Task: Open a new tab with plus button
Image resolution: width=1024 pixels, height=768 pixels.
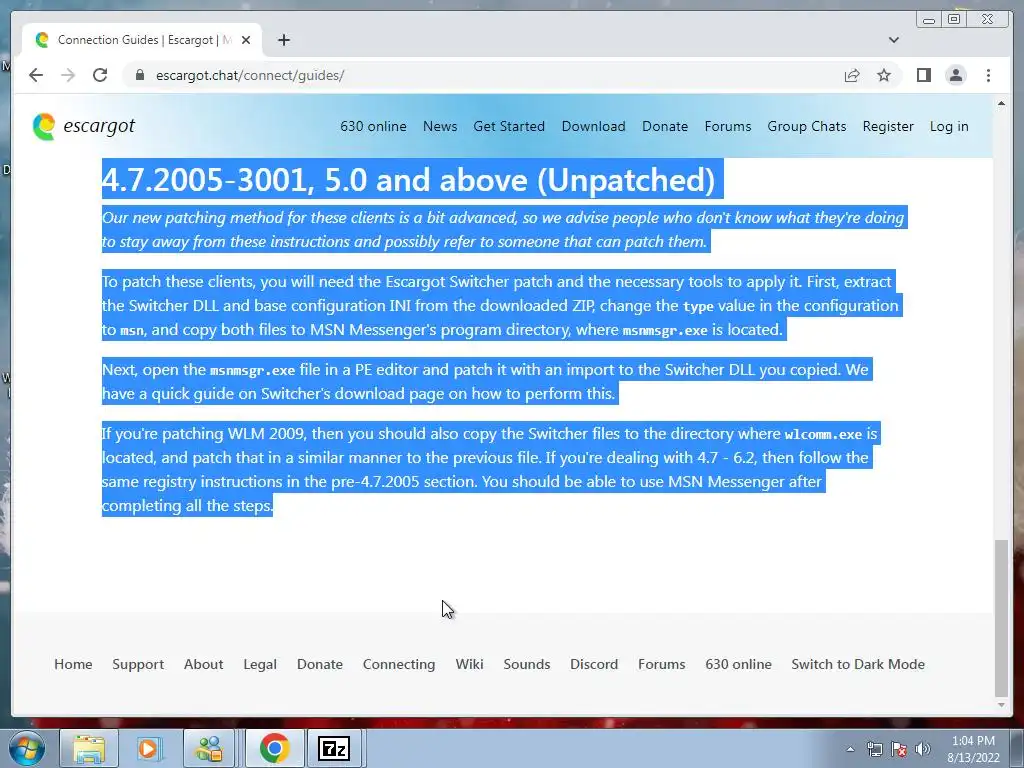Action: (x=283, y=40)
